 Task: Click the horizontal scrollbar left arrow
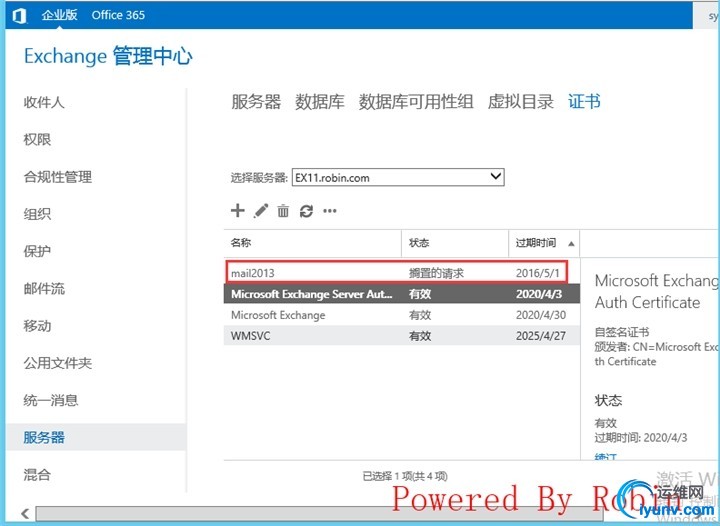pyautogui.click(x=25, y=513)
